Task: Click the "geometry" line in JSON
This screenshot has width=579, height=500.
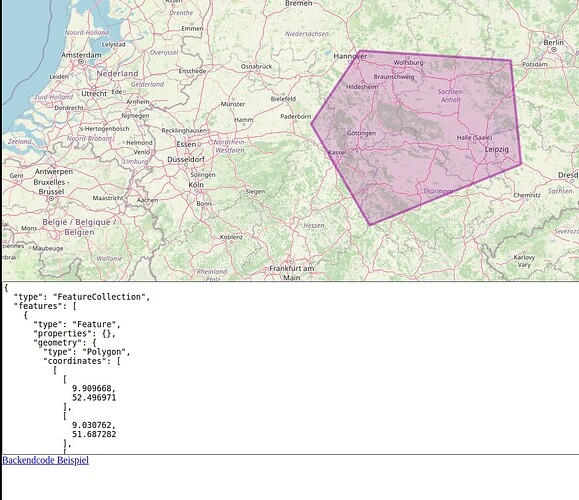Action: coord(65,343)
